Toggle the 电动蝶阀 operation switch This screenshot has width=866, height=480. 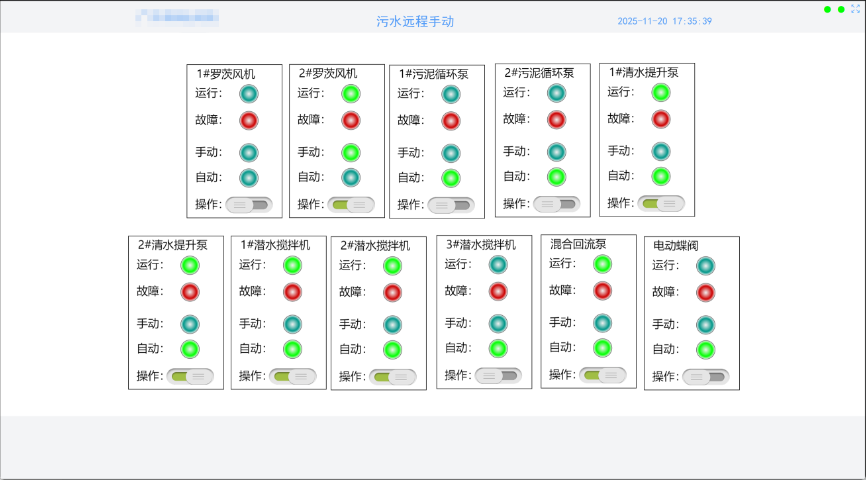click(x=706, y=377)
